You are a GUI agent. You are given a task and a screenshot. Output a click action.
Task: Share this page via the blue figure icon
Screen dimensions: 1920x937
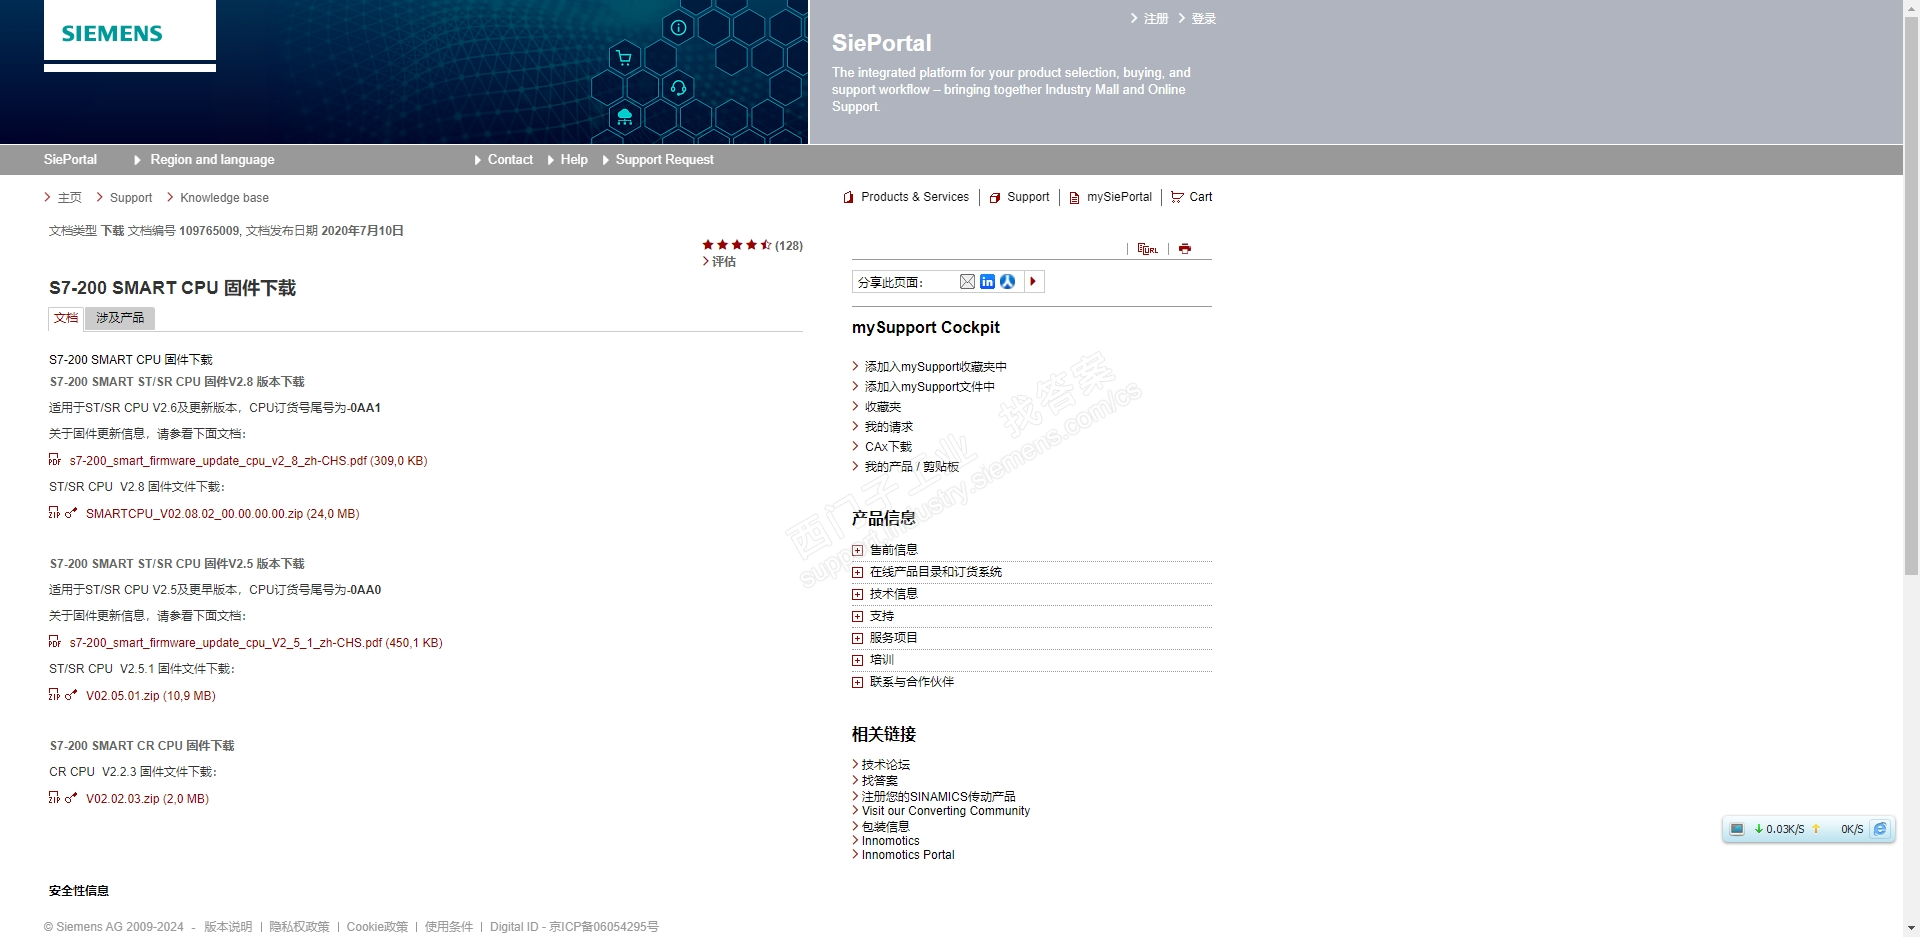(x=1007, y=282)
